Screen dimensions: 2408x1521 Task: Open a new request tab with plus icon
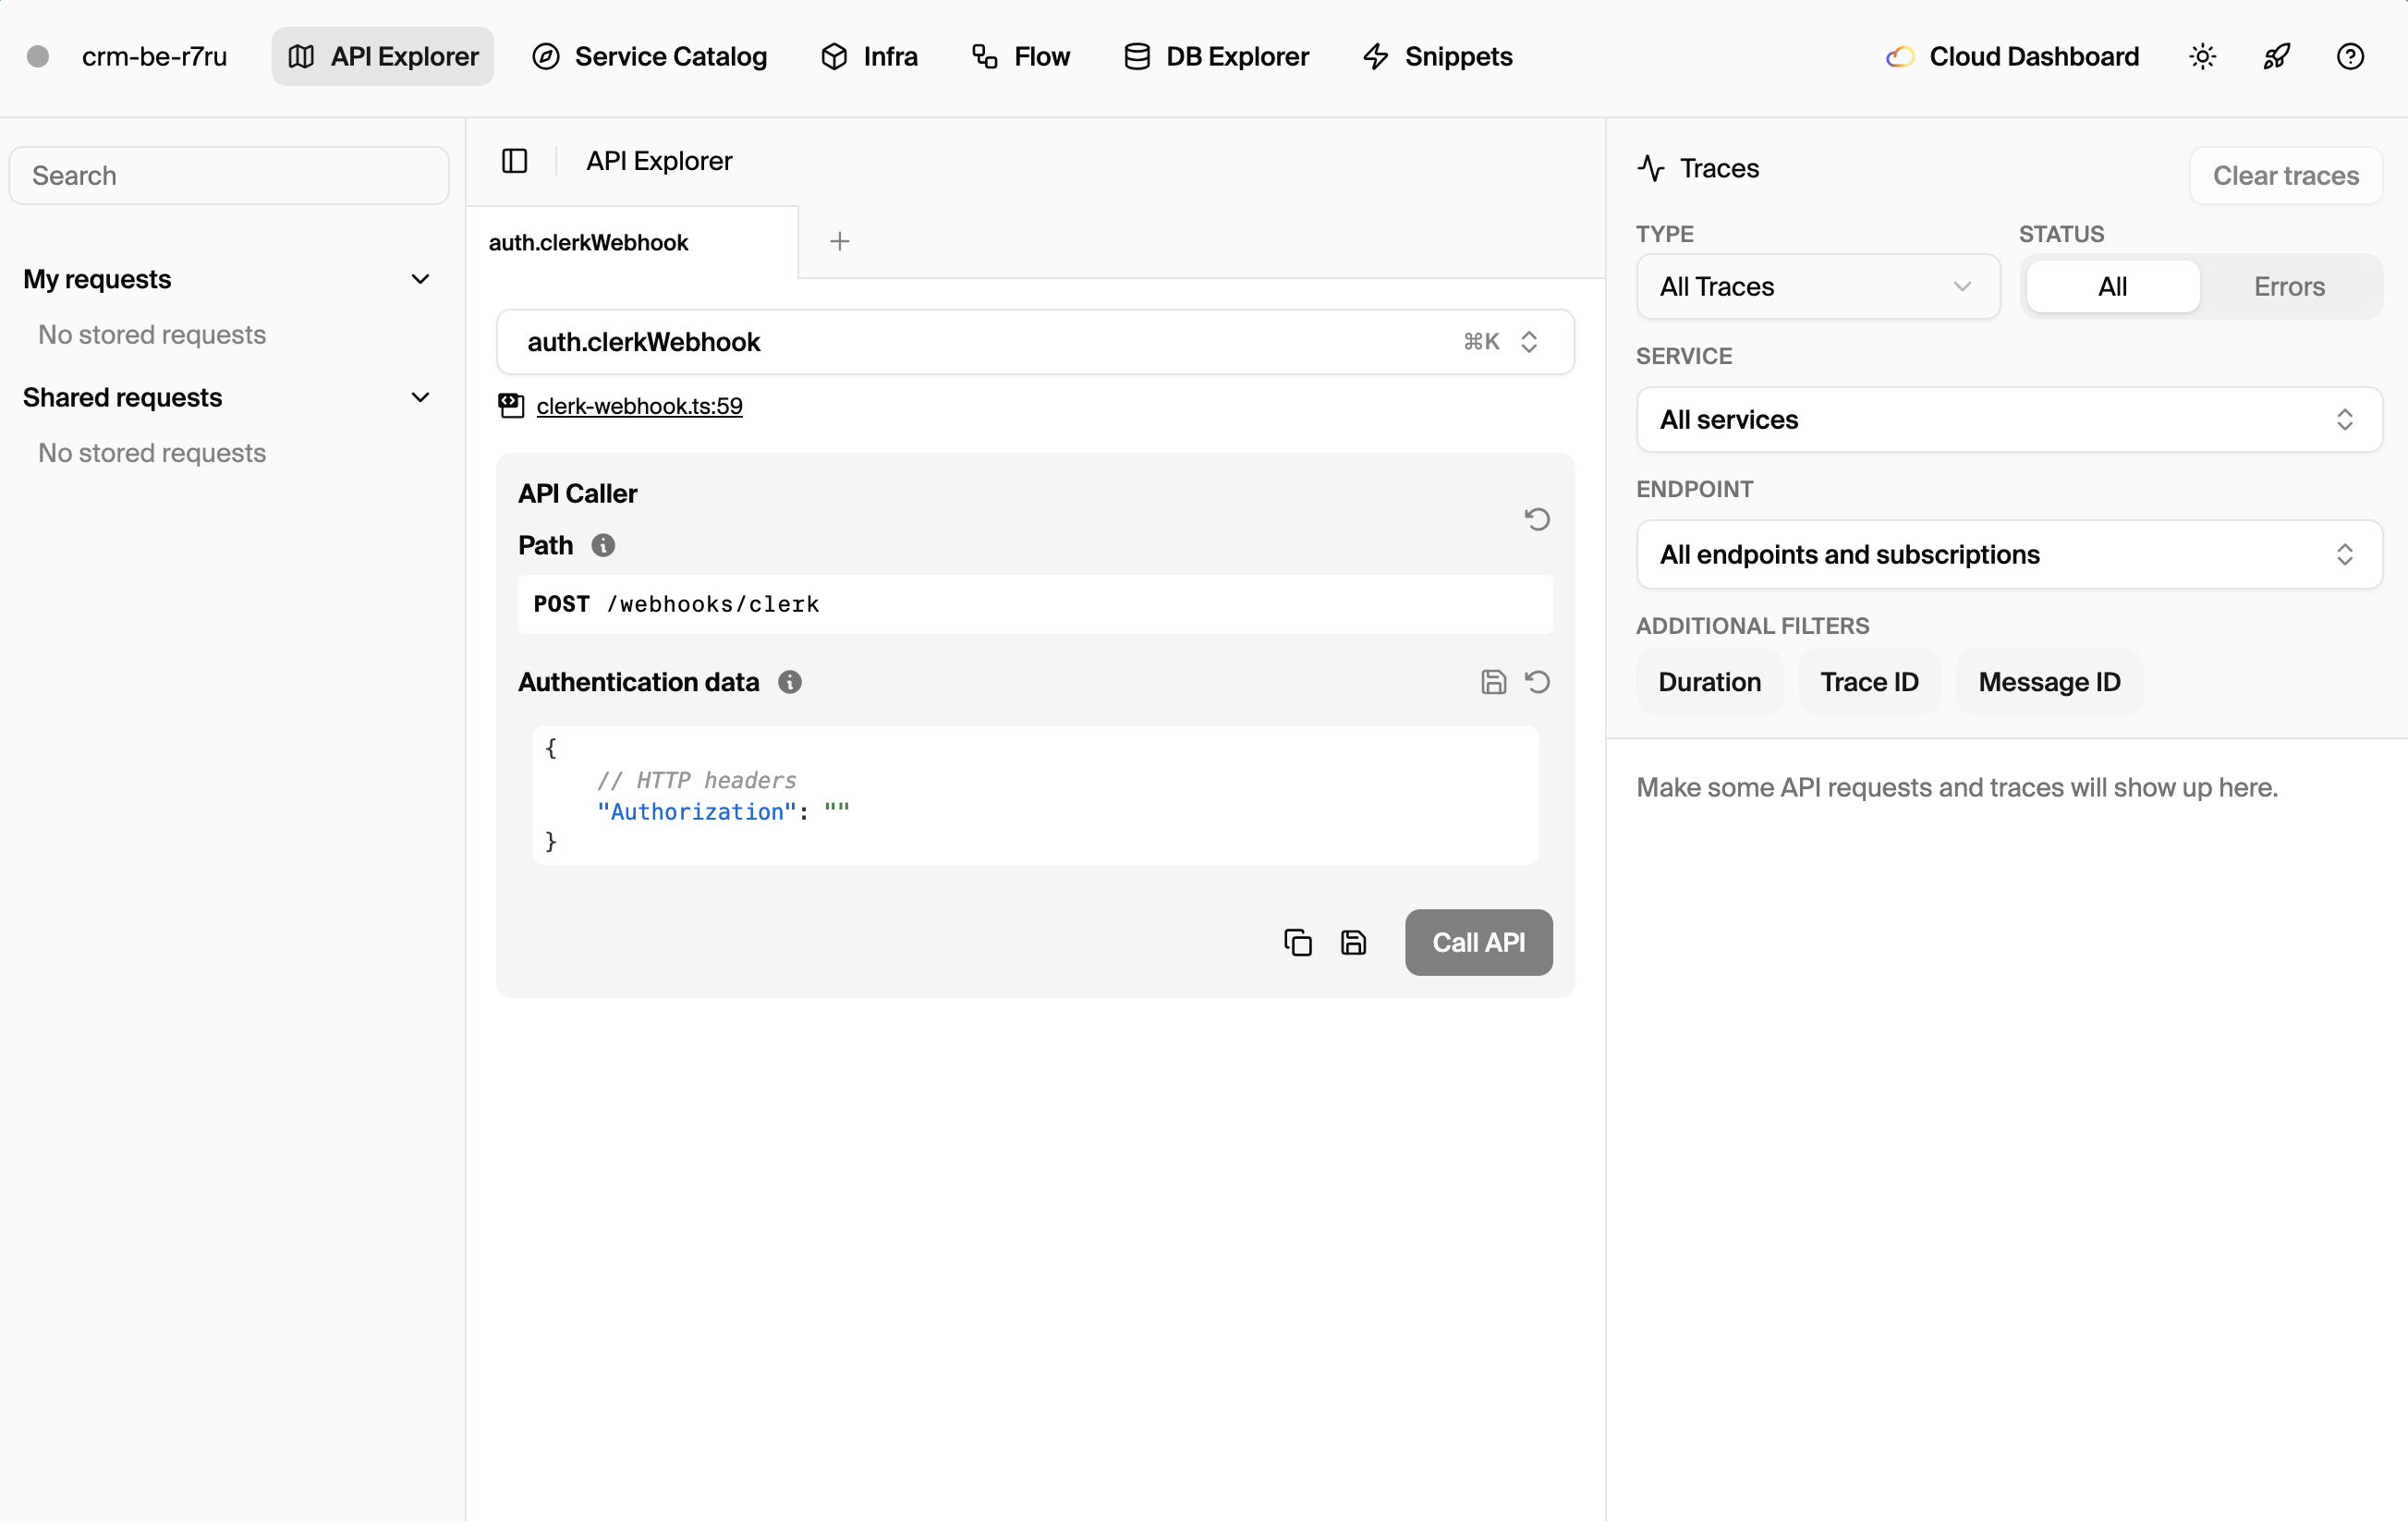(x=839, y=241)
